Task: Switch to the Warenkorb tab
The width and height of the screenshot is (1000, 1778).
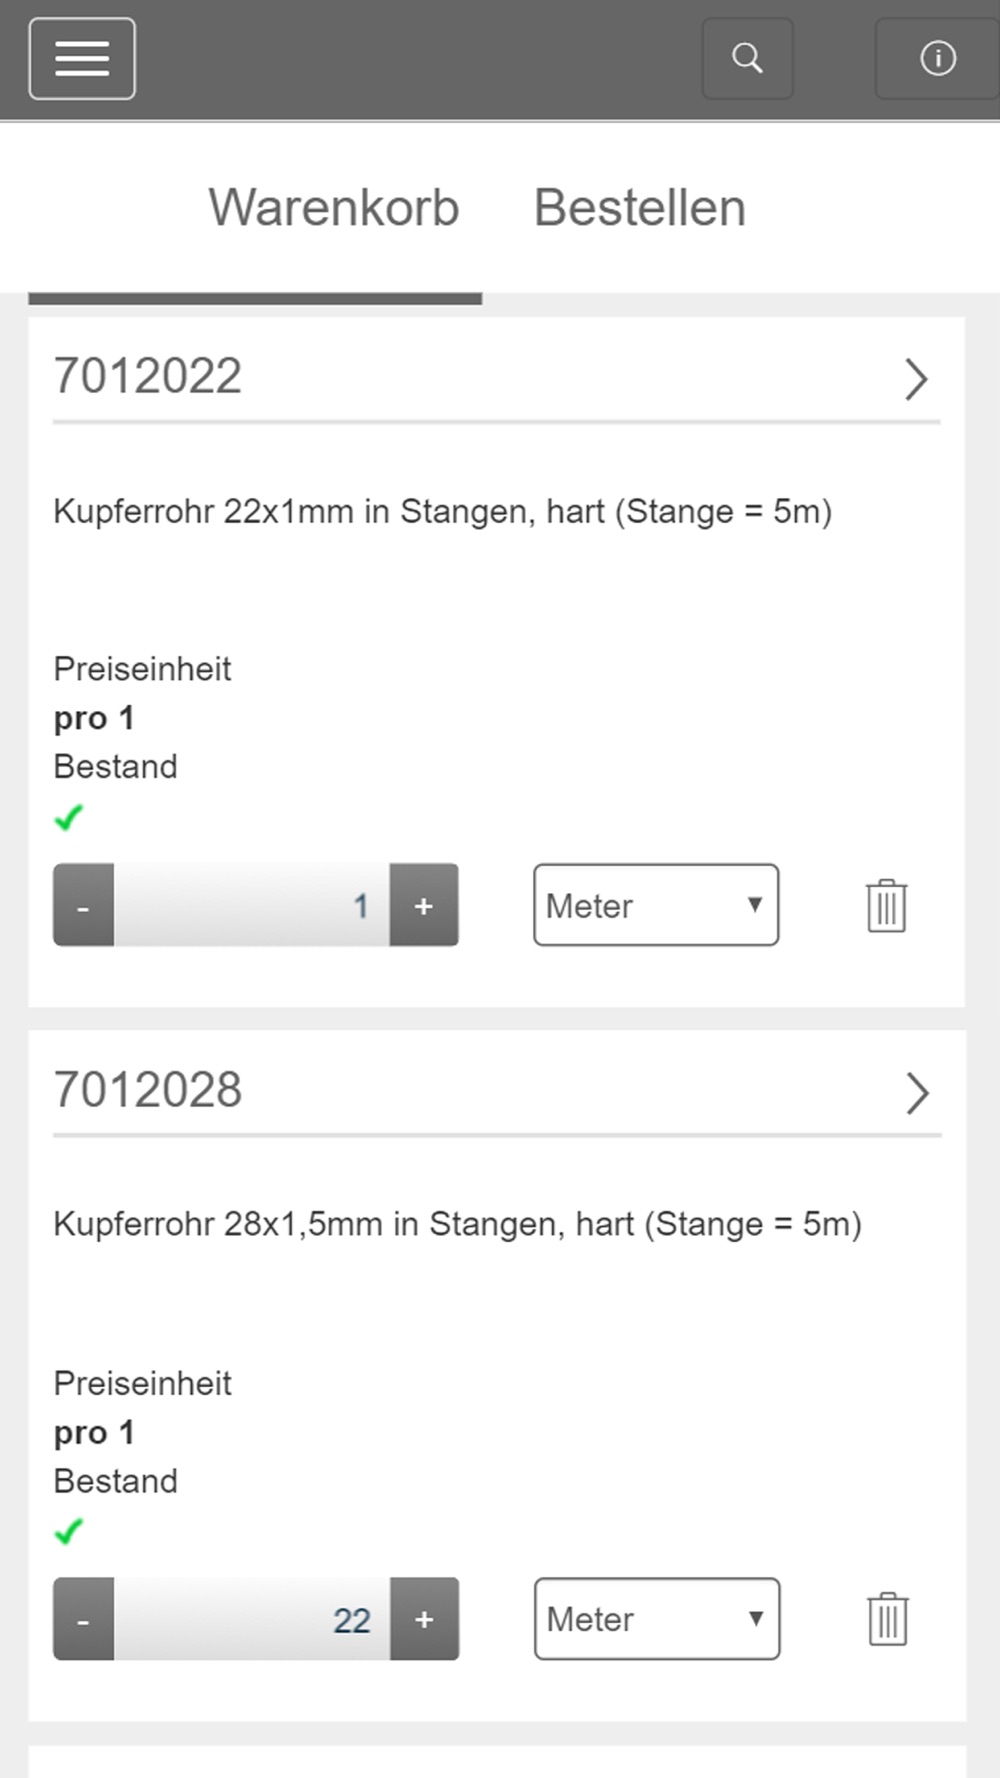Action: point(334,208)
